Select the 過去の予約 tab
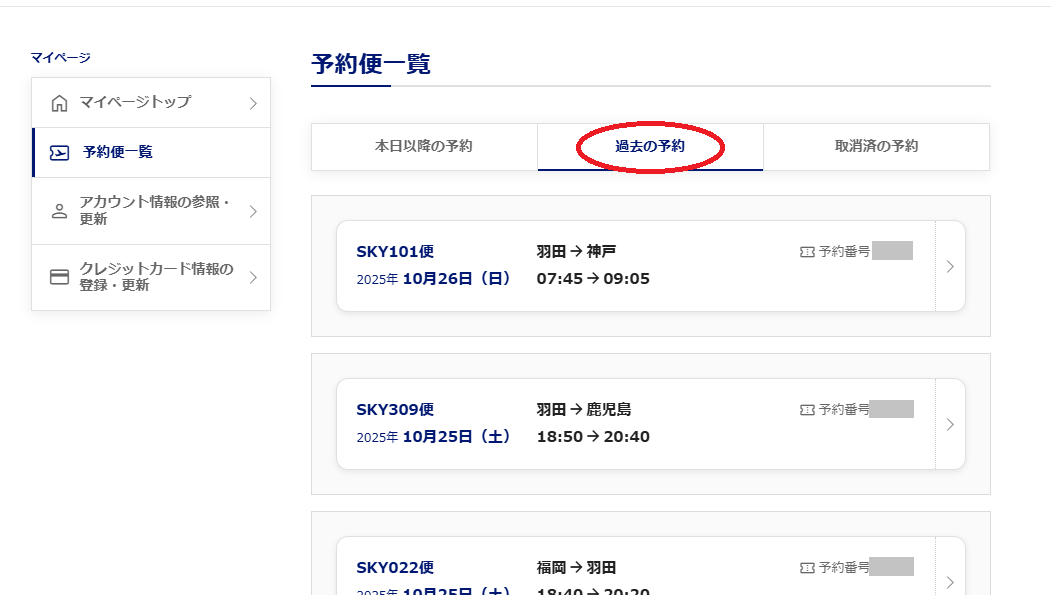Image resolution: width=1051 pixels, height=595 pixels. point(650,147)
